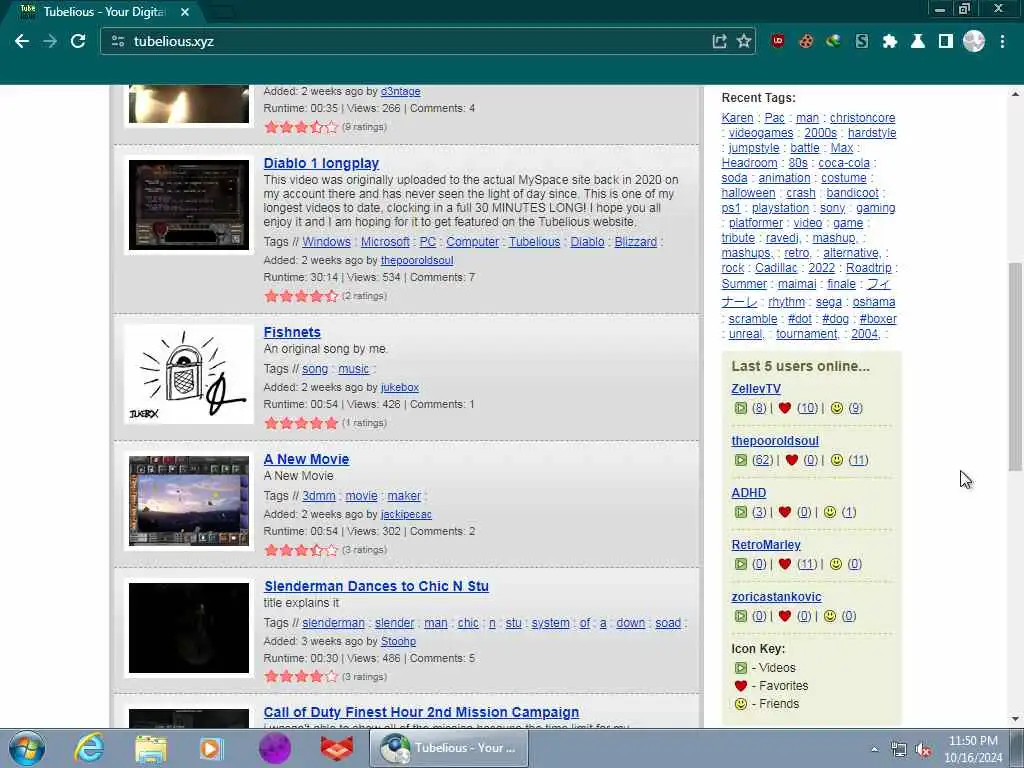Open Call of Duty Finest Hour video
This screenshot has width=1024, height=768.
[421, 712]
